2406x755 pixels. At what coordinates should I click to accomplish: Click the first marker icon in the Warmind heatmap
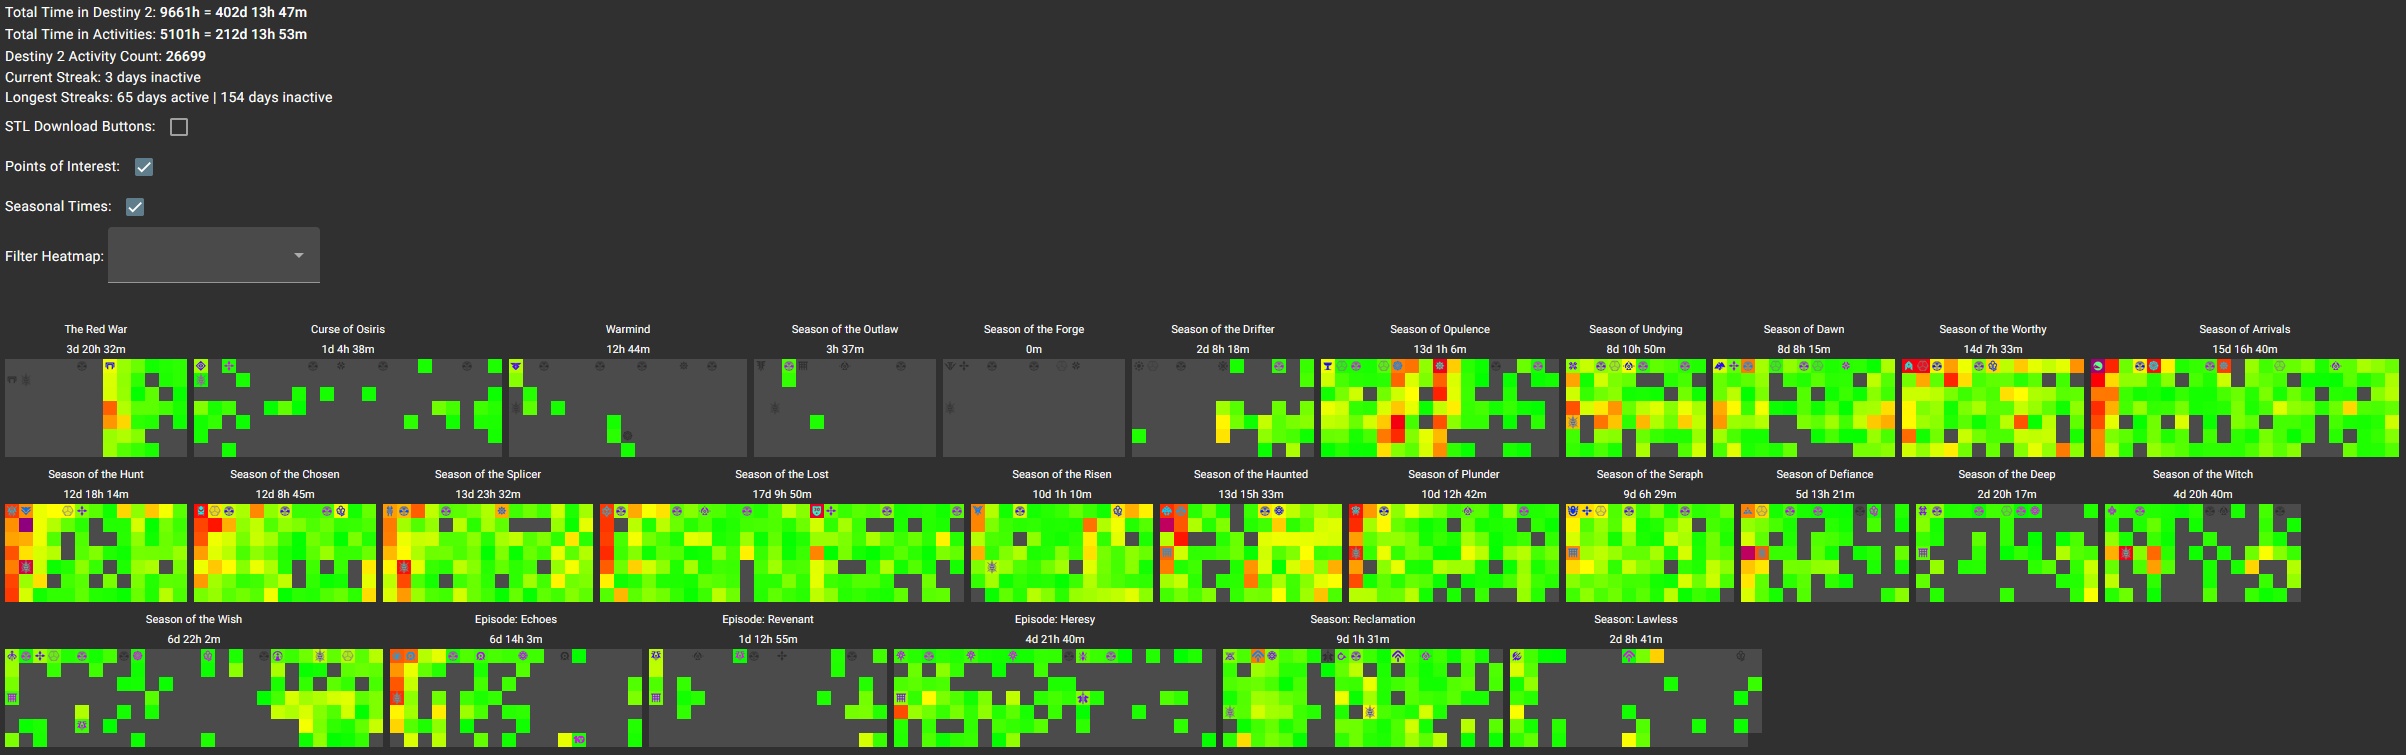tap(516, 366)
